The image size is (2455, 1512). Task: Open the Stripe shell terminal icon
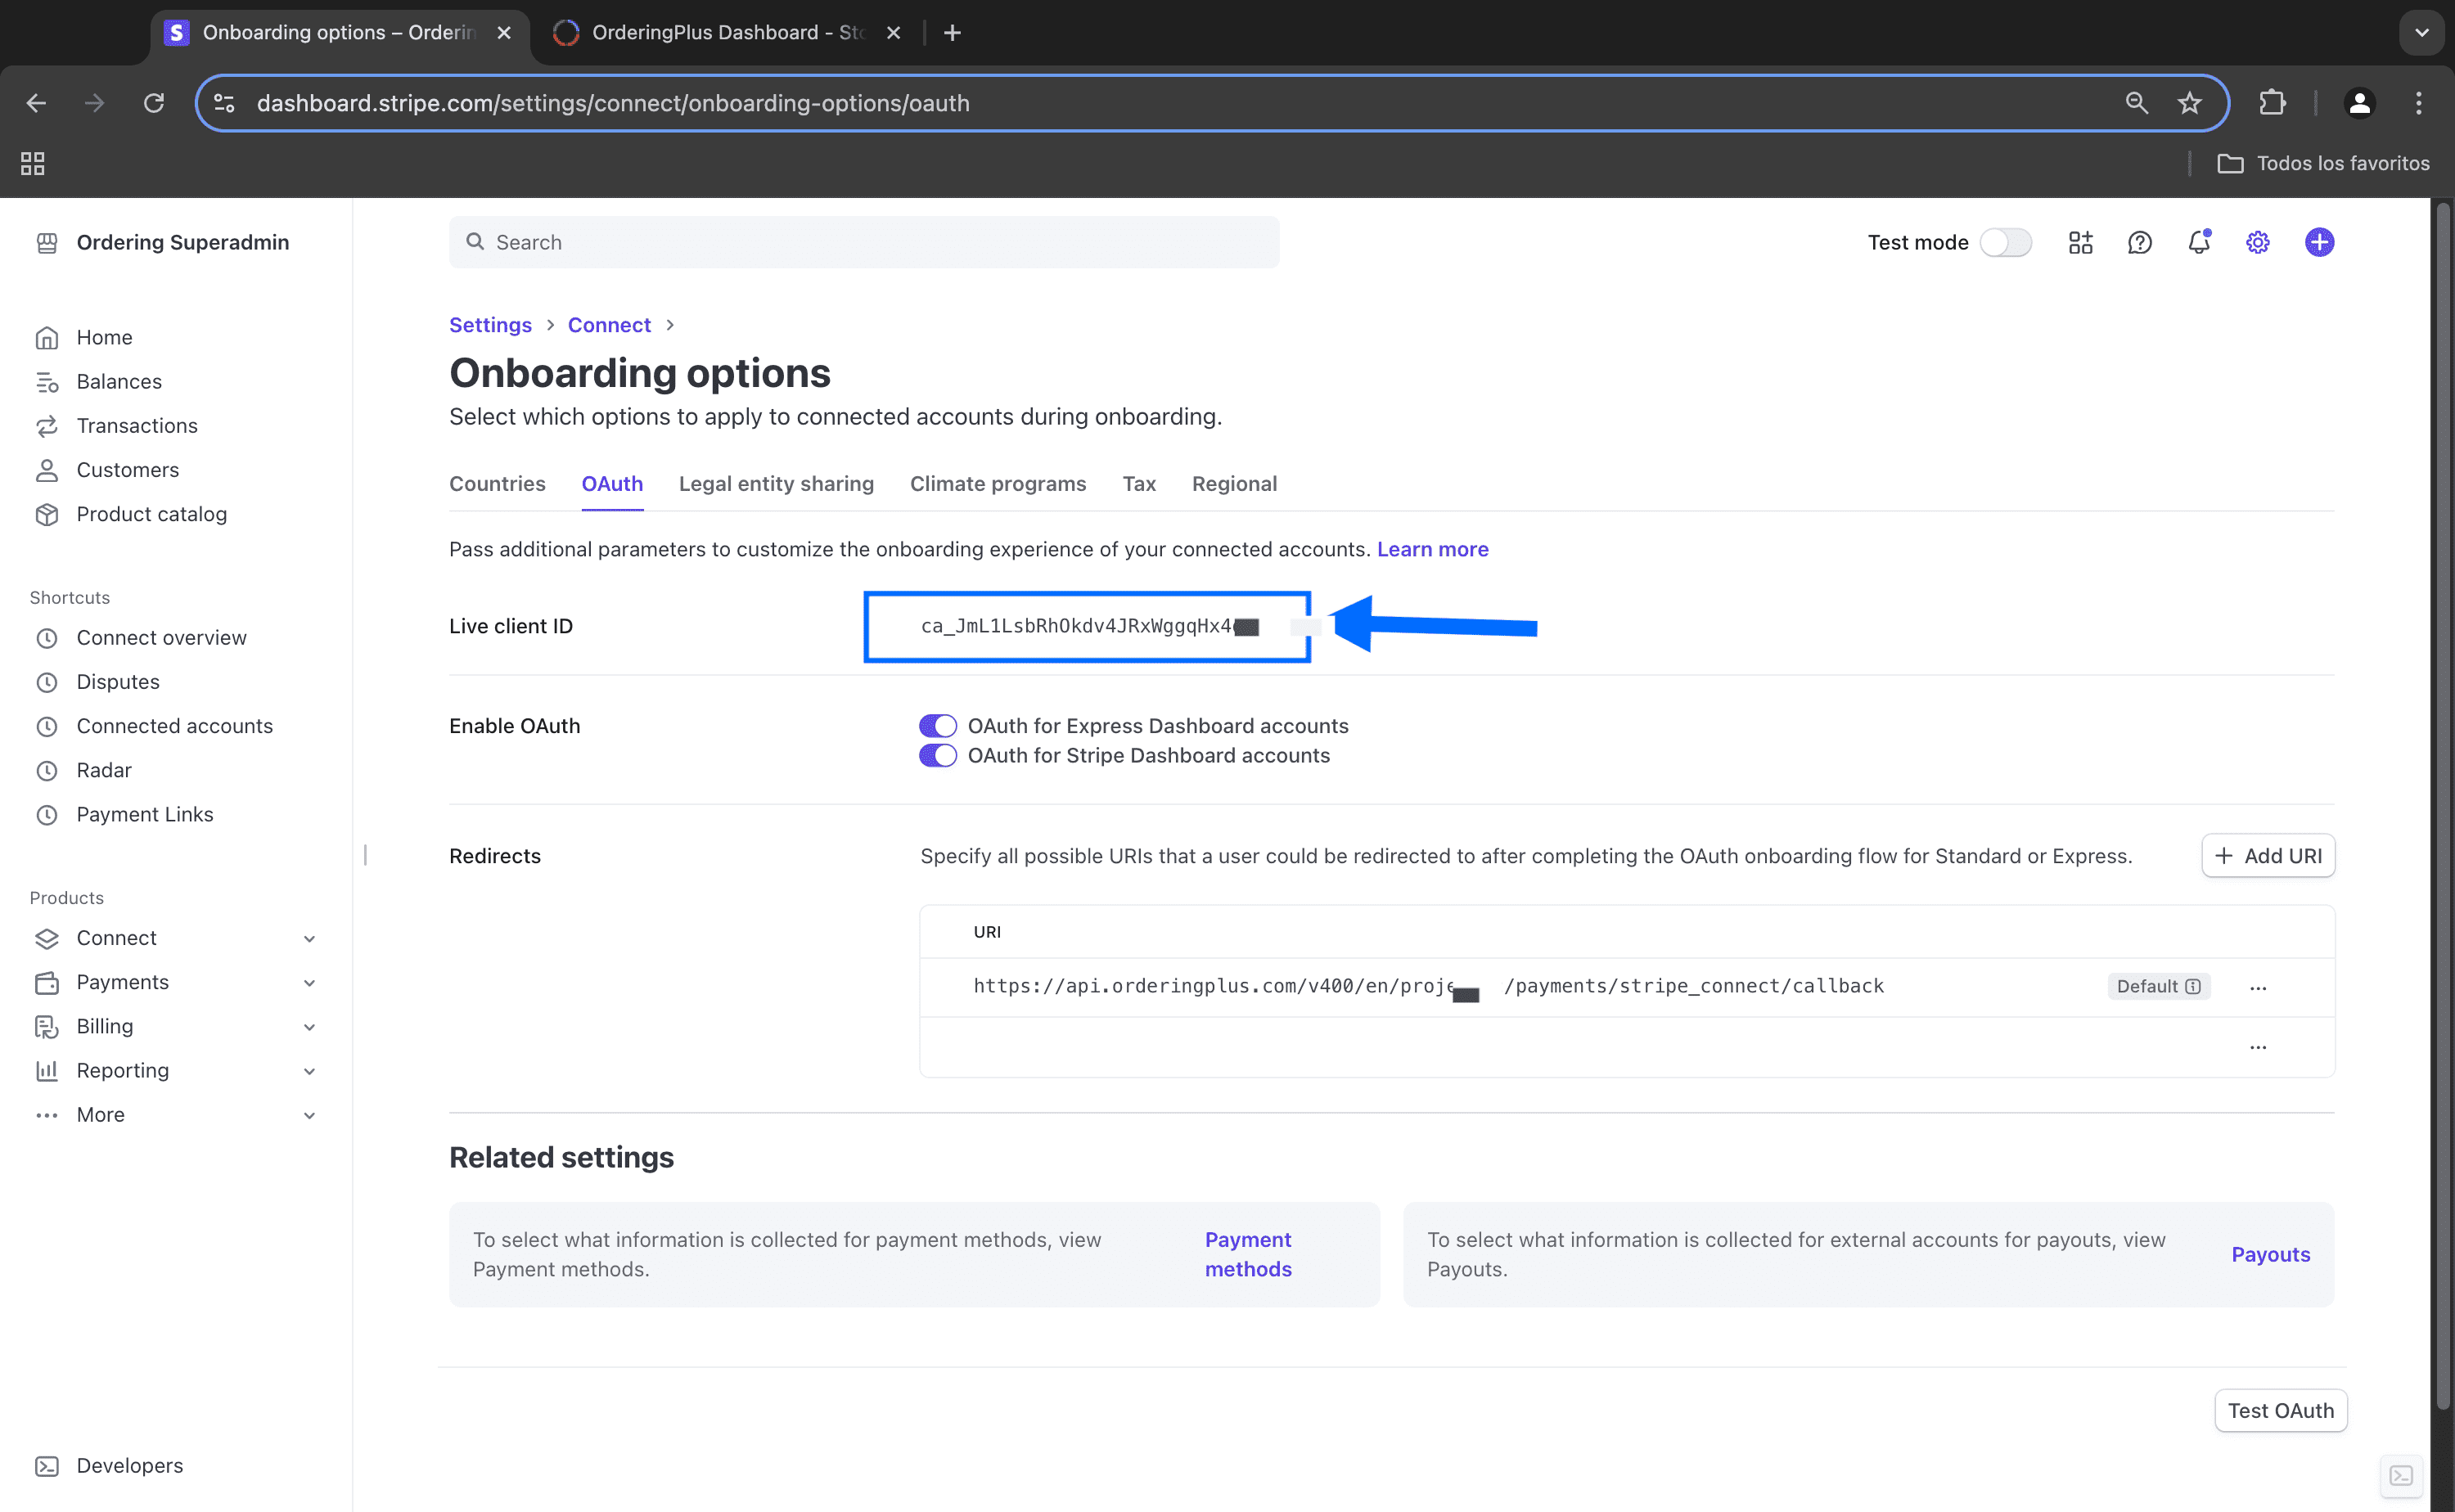pos(2401,1476)
